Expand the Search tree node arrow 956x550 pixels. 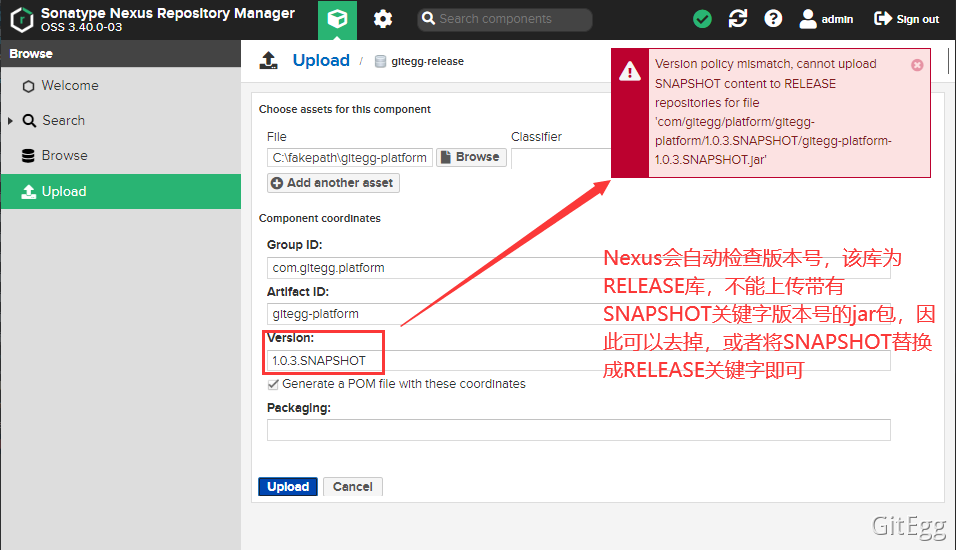click(10, 121)
